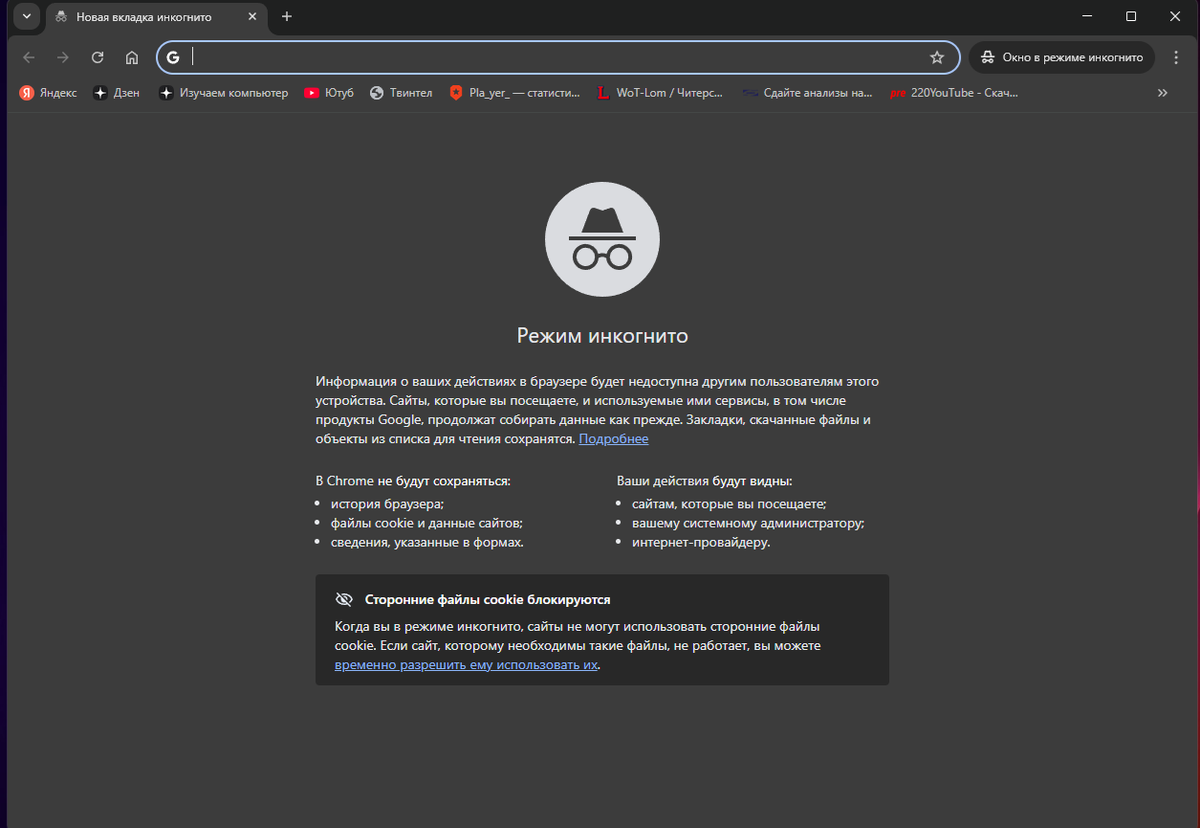Screen dimensions: 1200x828
Task: Click 'Сторонние файлы cookie блокируются' heading
Action: [487, 600]
